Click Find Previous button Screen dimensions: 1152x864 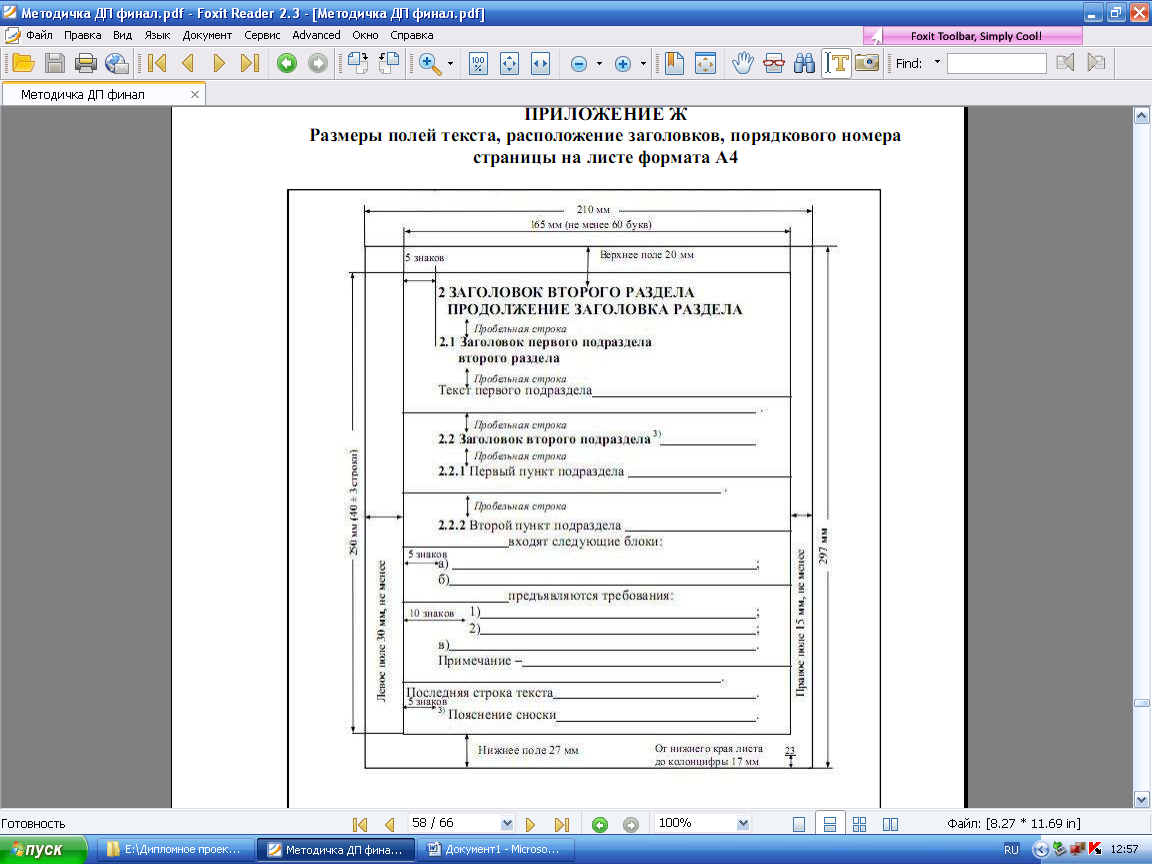click(x=1065, y=63)
